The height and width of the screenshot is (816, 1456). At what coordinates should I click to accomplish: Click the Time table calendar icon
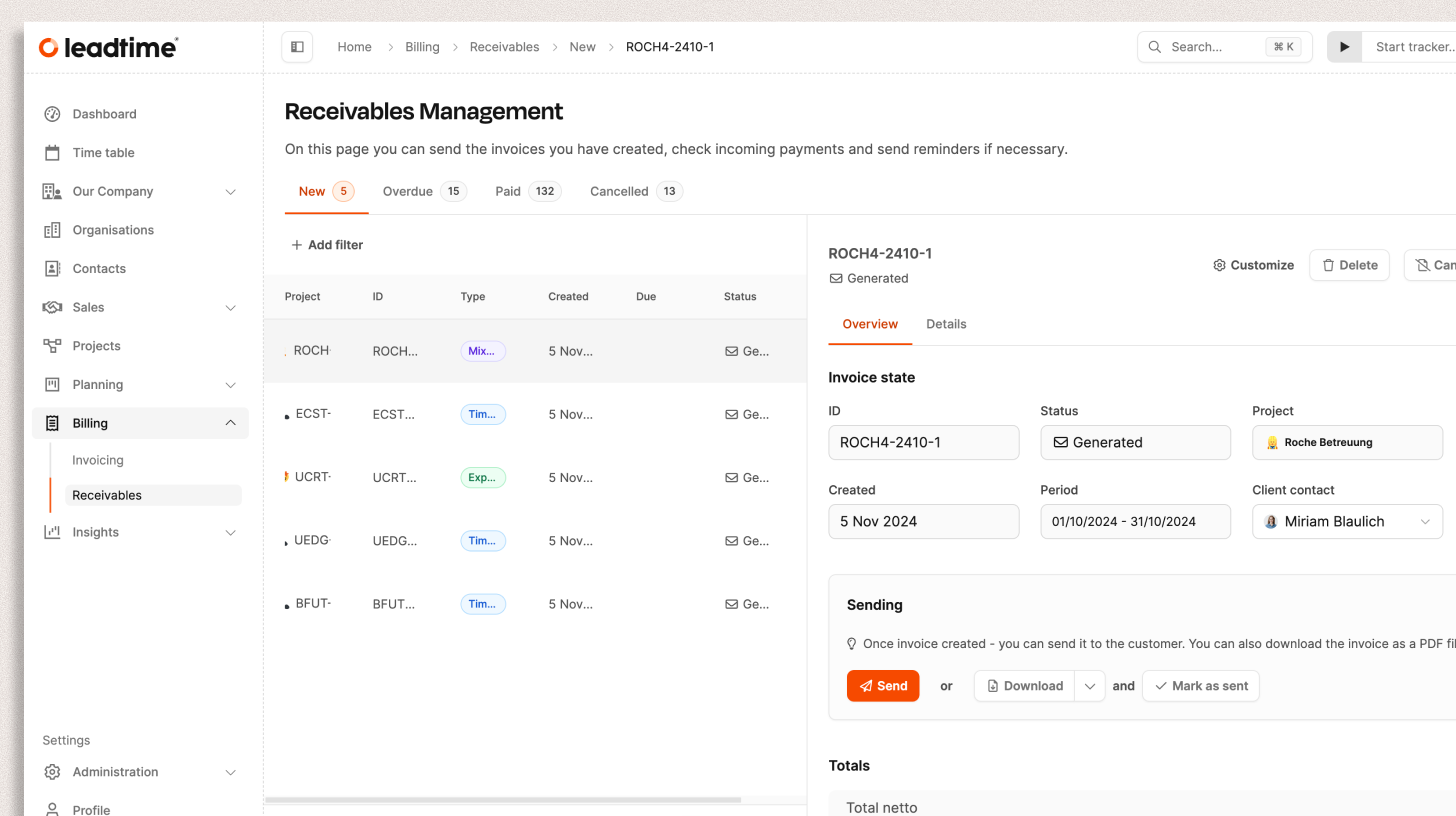[x=52, y=153]
